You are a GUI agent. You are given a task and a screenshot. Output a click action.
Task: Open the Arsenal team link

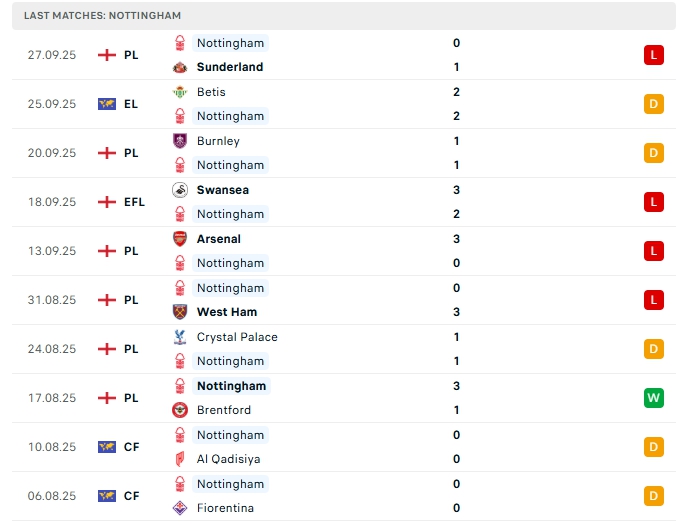point(219,239)
